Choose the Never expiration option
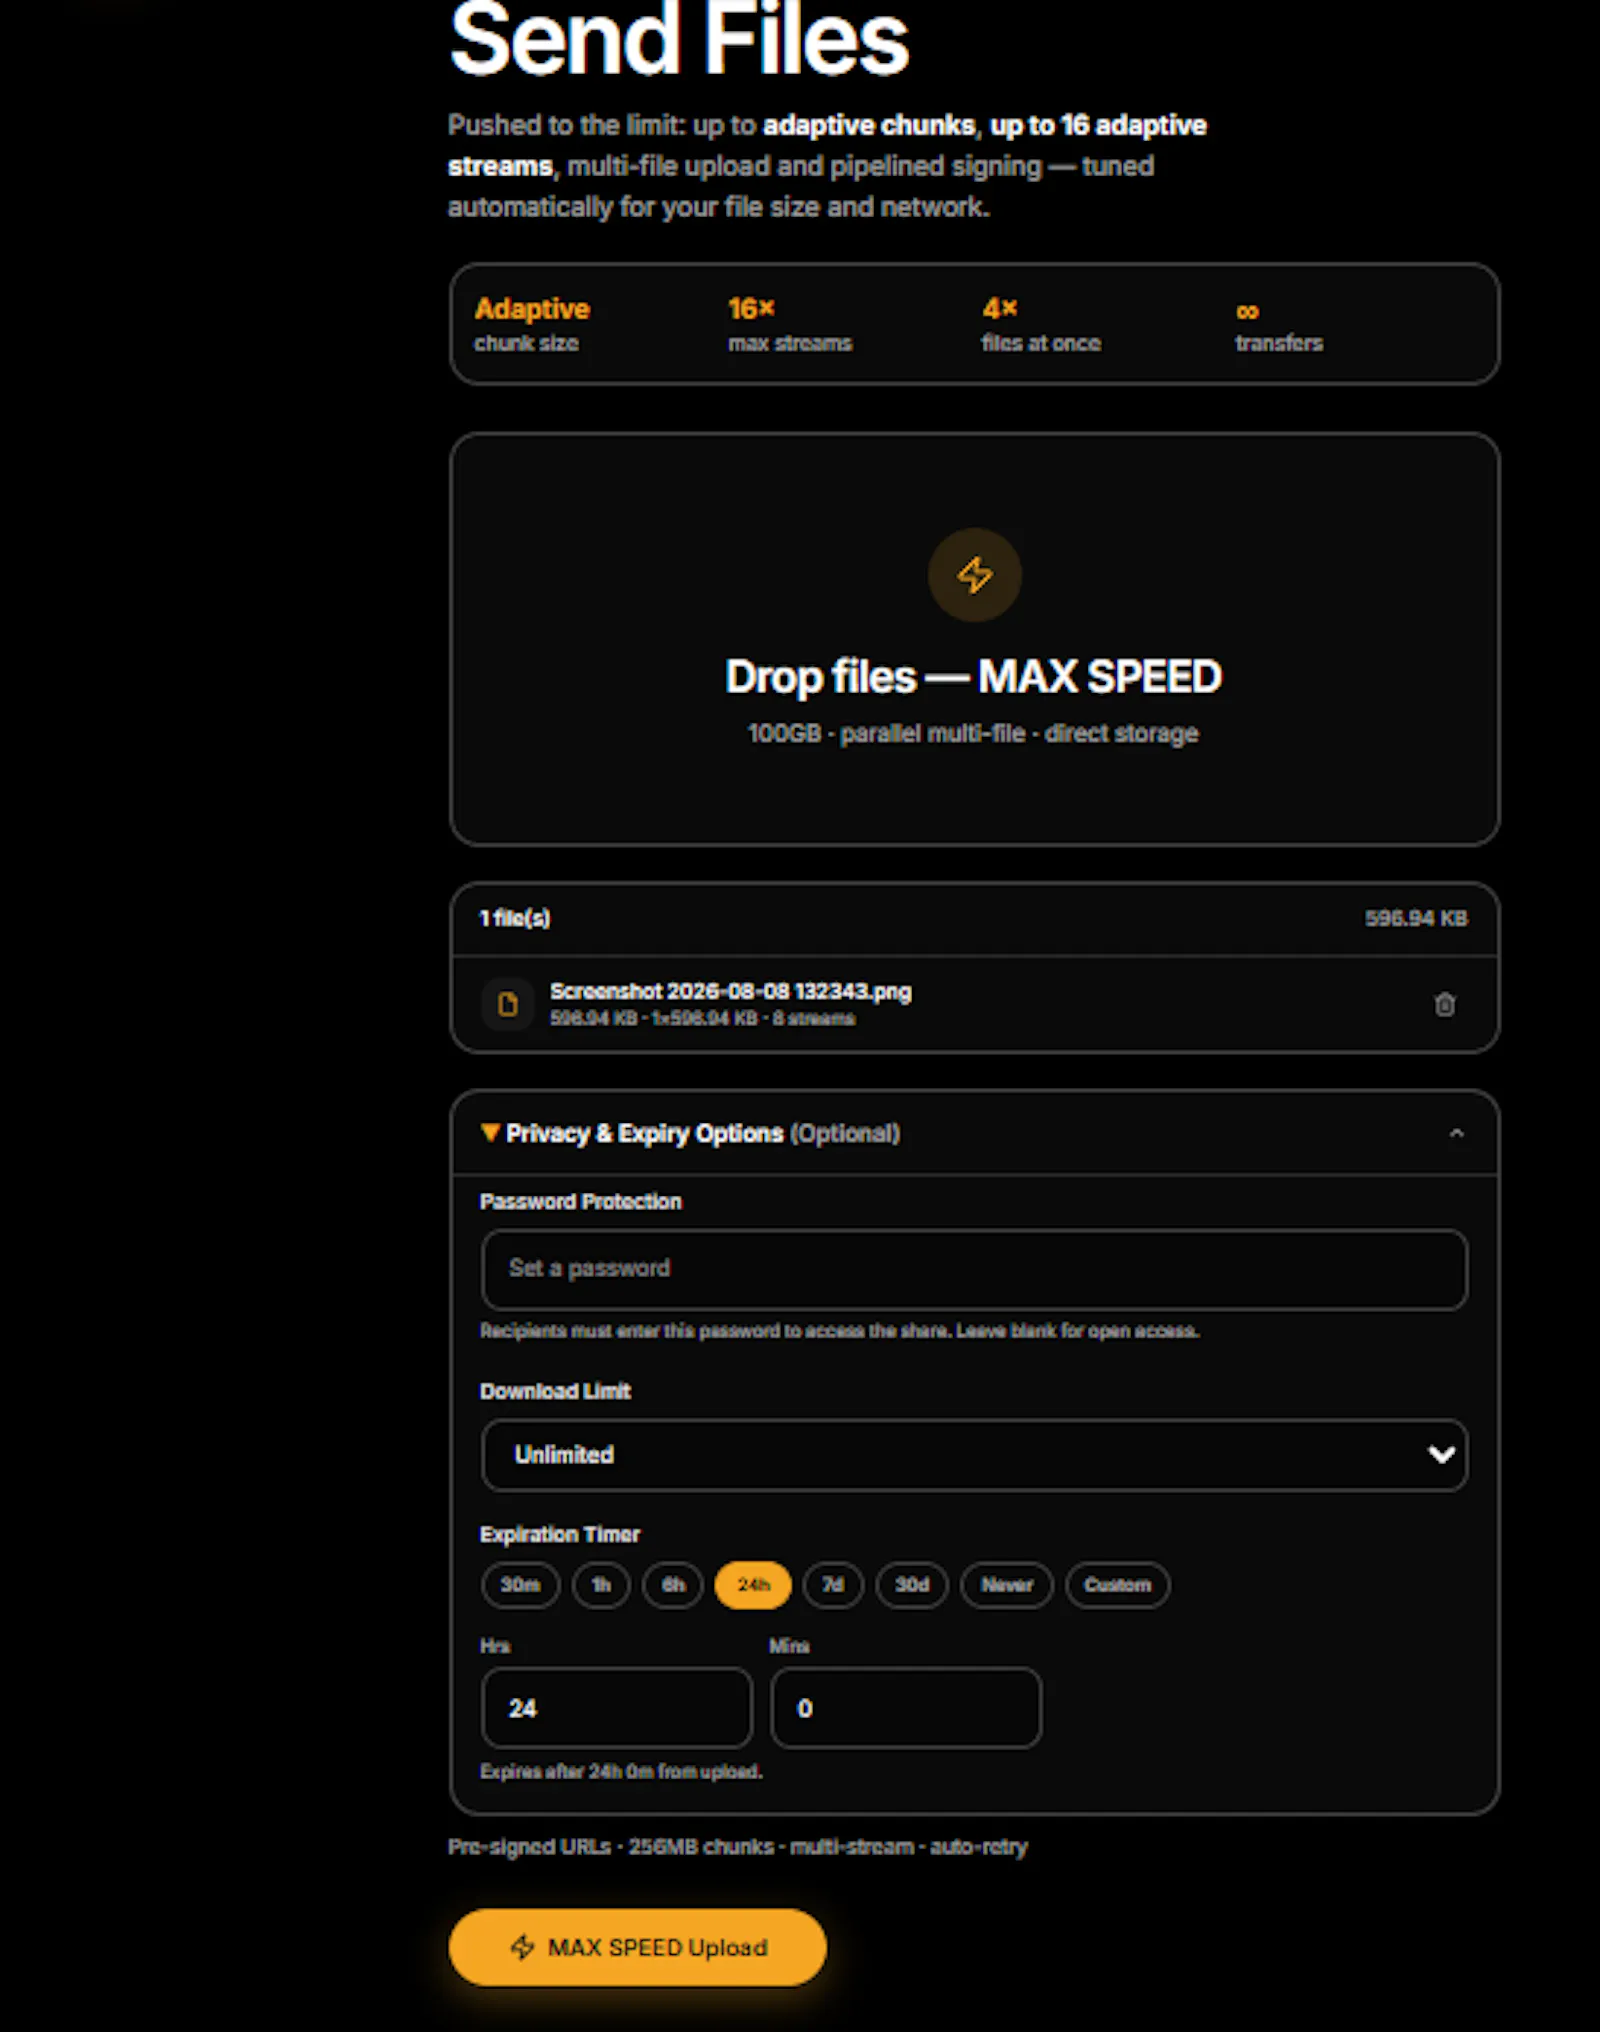 1007,1585
